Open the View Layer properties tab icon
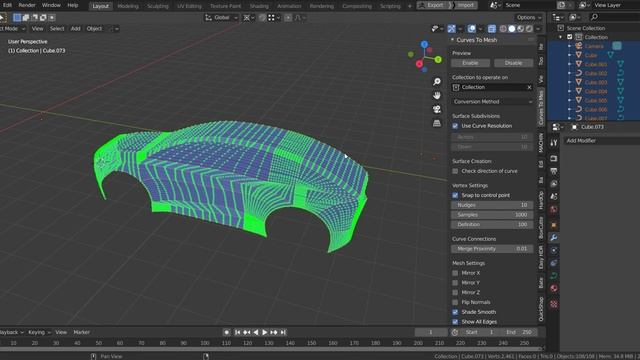The height and width of the screenshot is (360, 640). [x=553, y=184]
